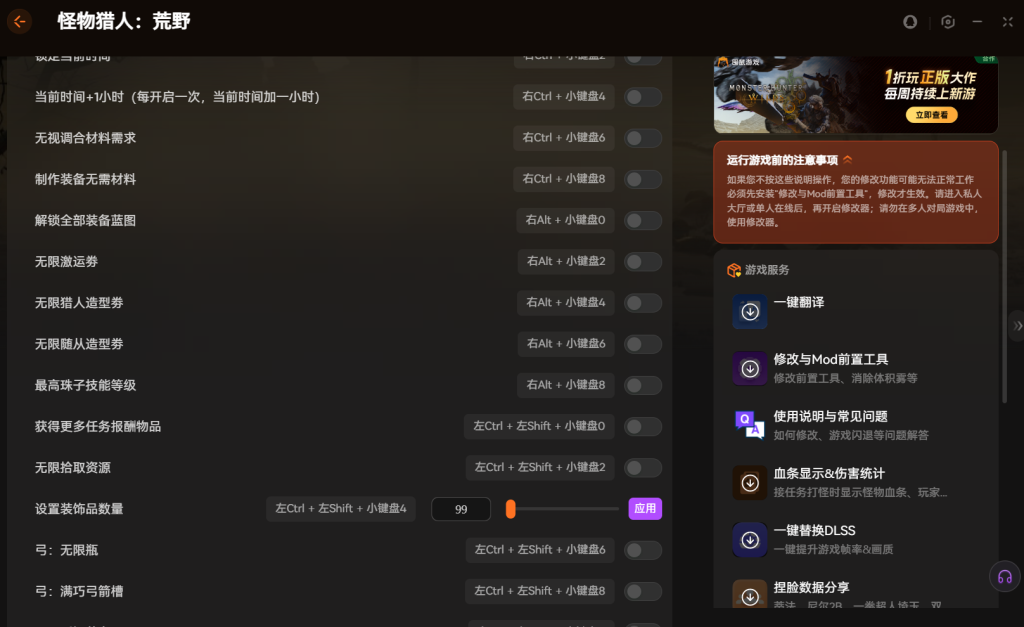Click the decoration quantity field showing 99
1024x627 pixels.
click(461, 509)
